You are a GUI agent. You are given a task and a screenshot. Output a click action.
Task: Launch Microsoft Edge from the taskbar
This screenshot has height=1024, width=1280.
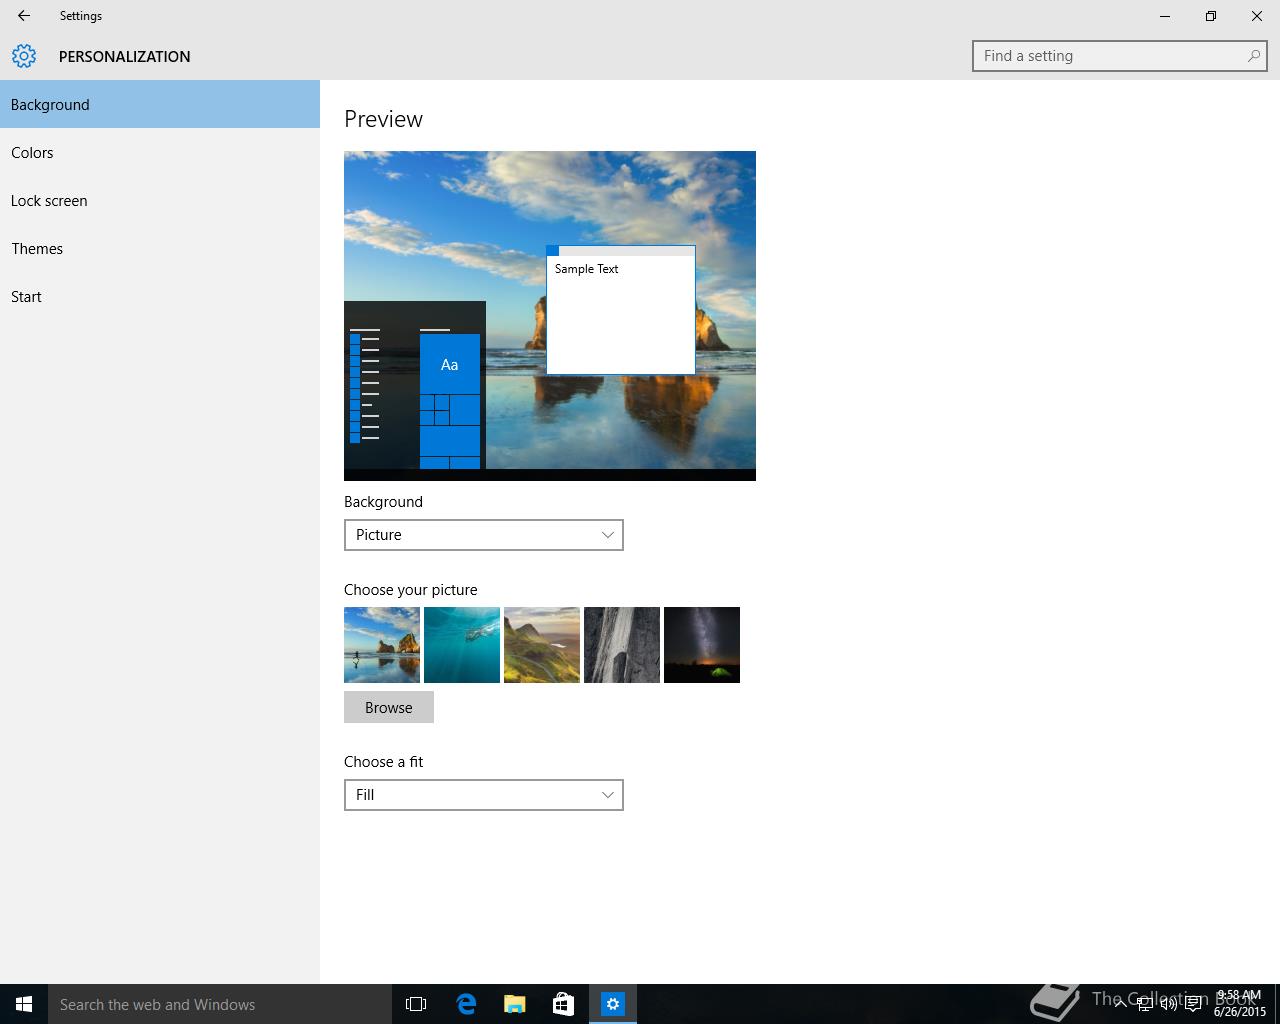tap(466, 1004)
